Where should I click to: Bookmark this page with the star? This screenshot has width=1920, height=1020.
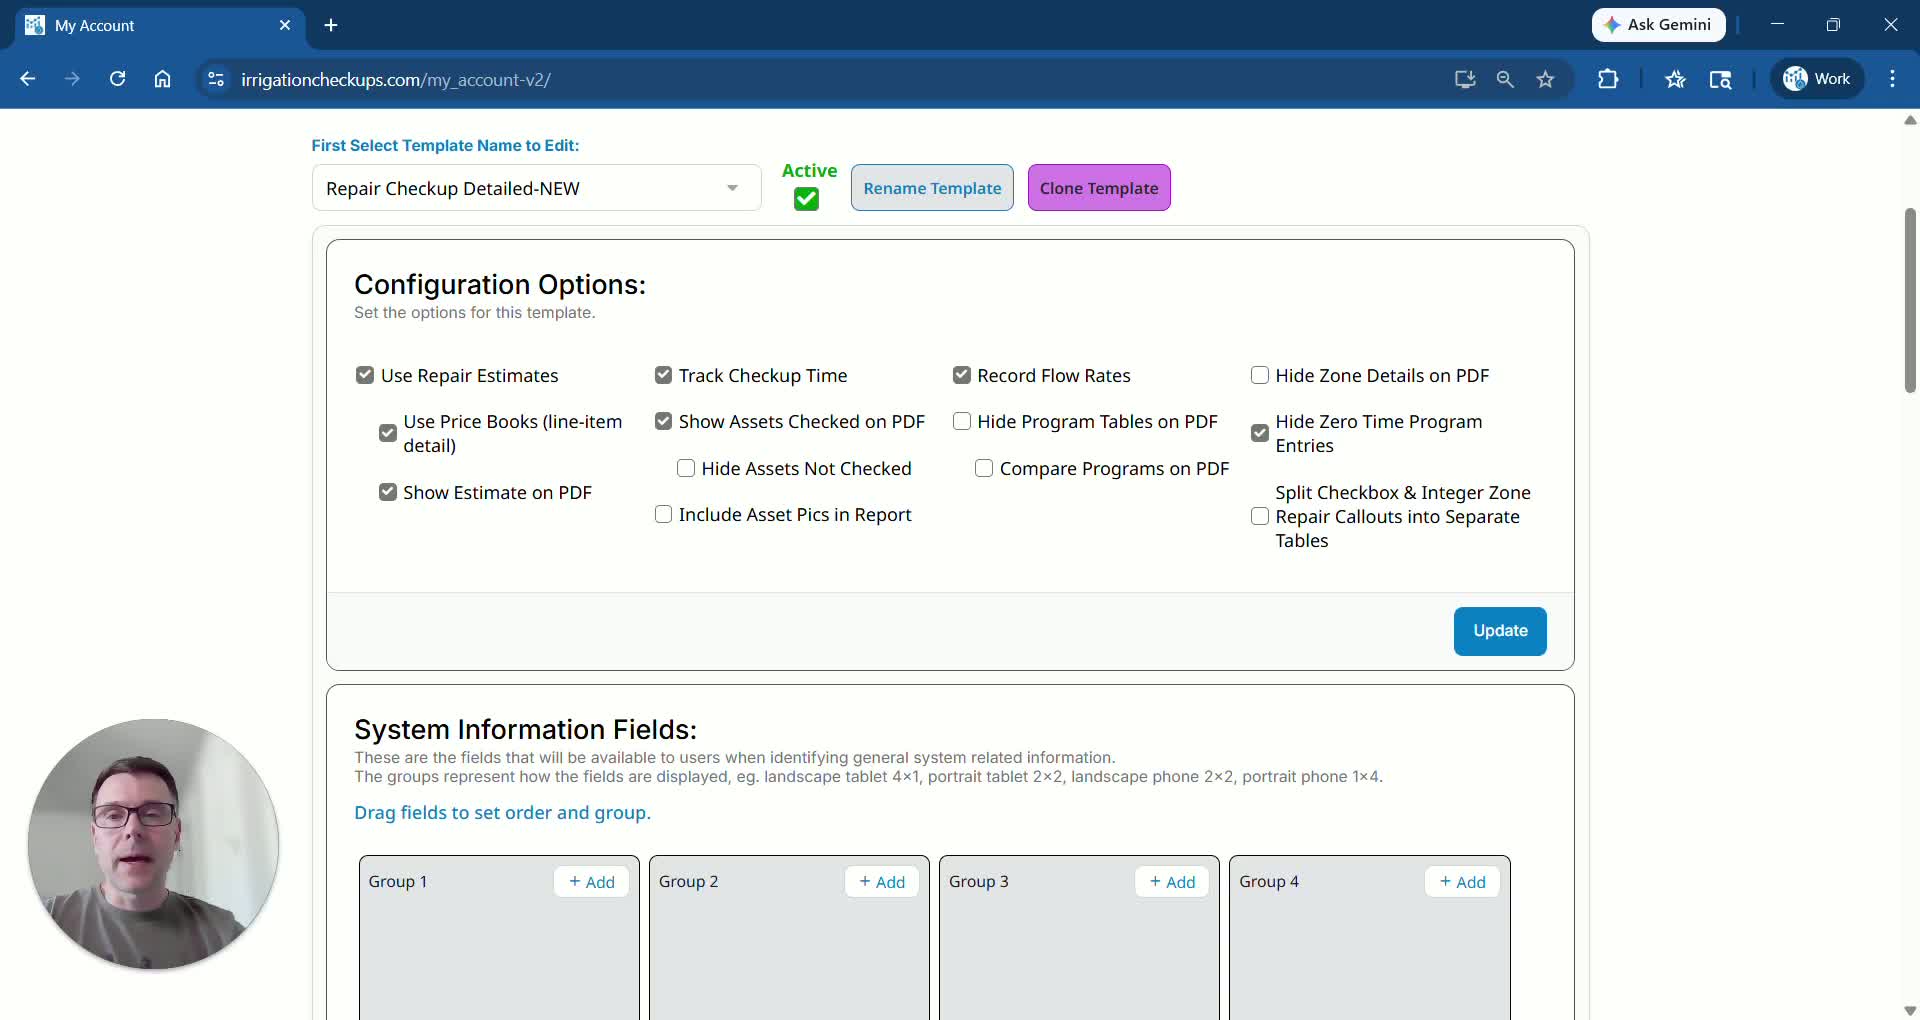coord(1546,79)
